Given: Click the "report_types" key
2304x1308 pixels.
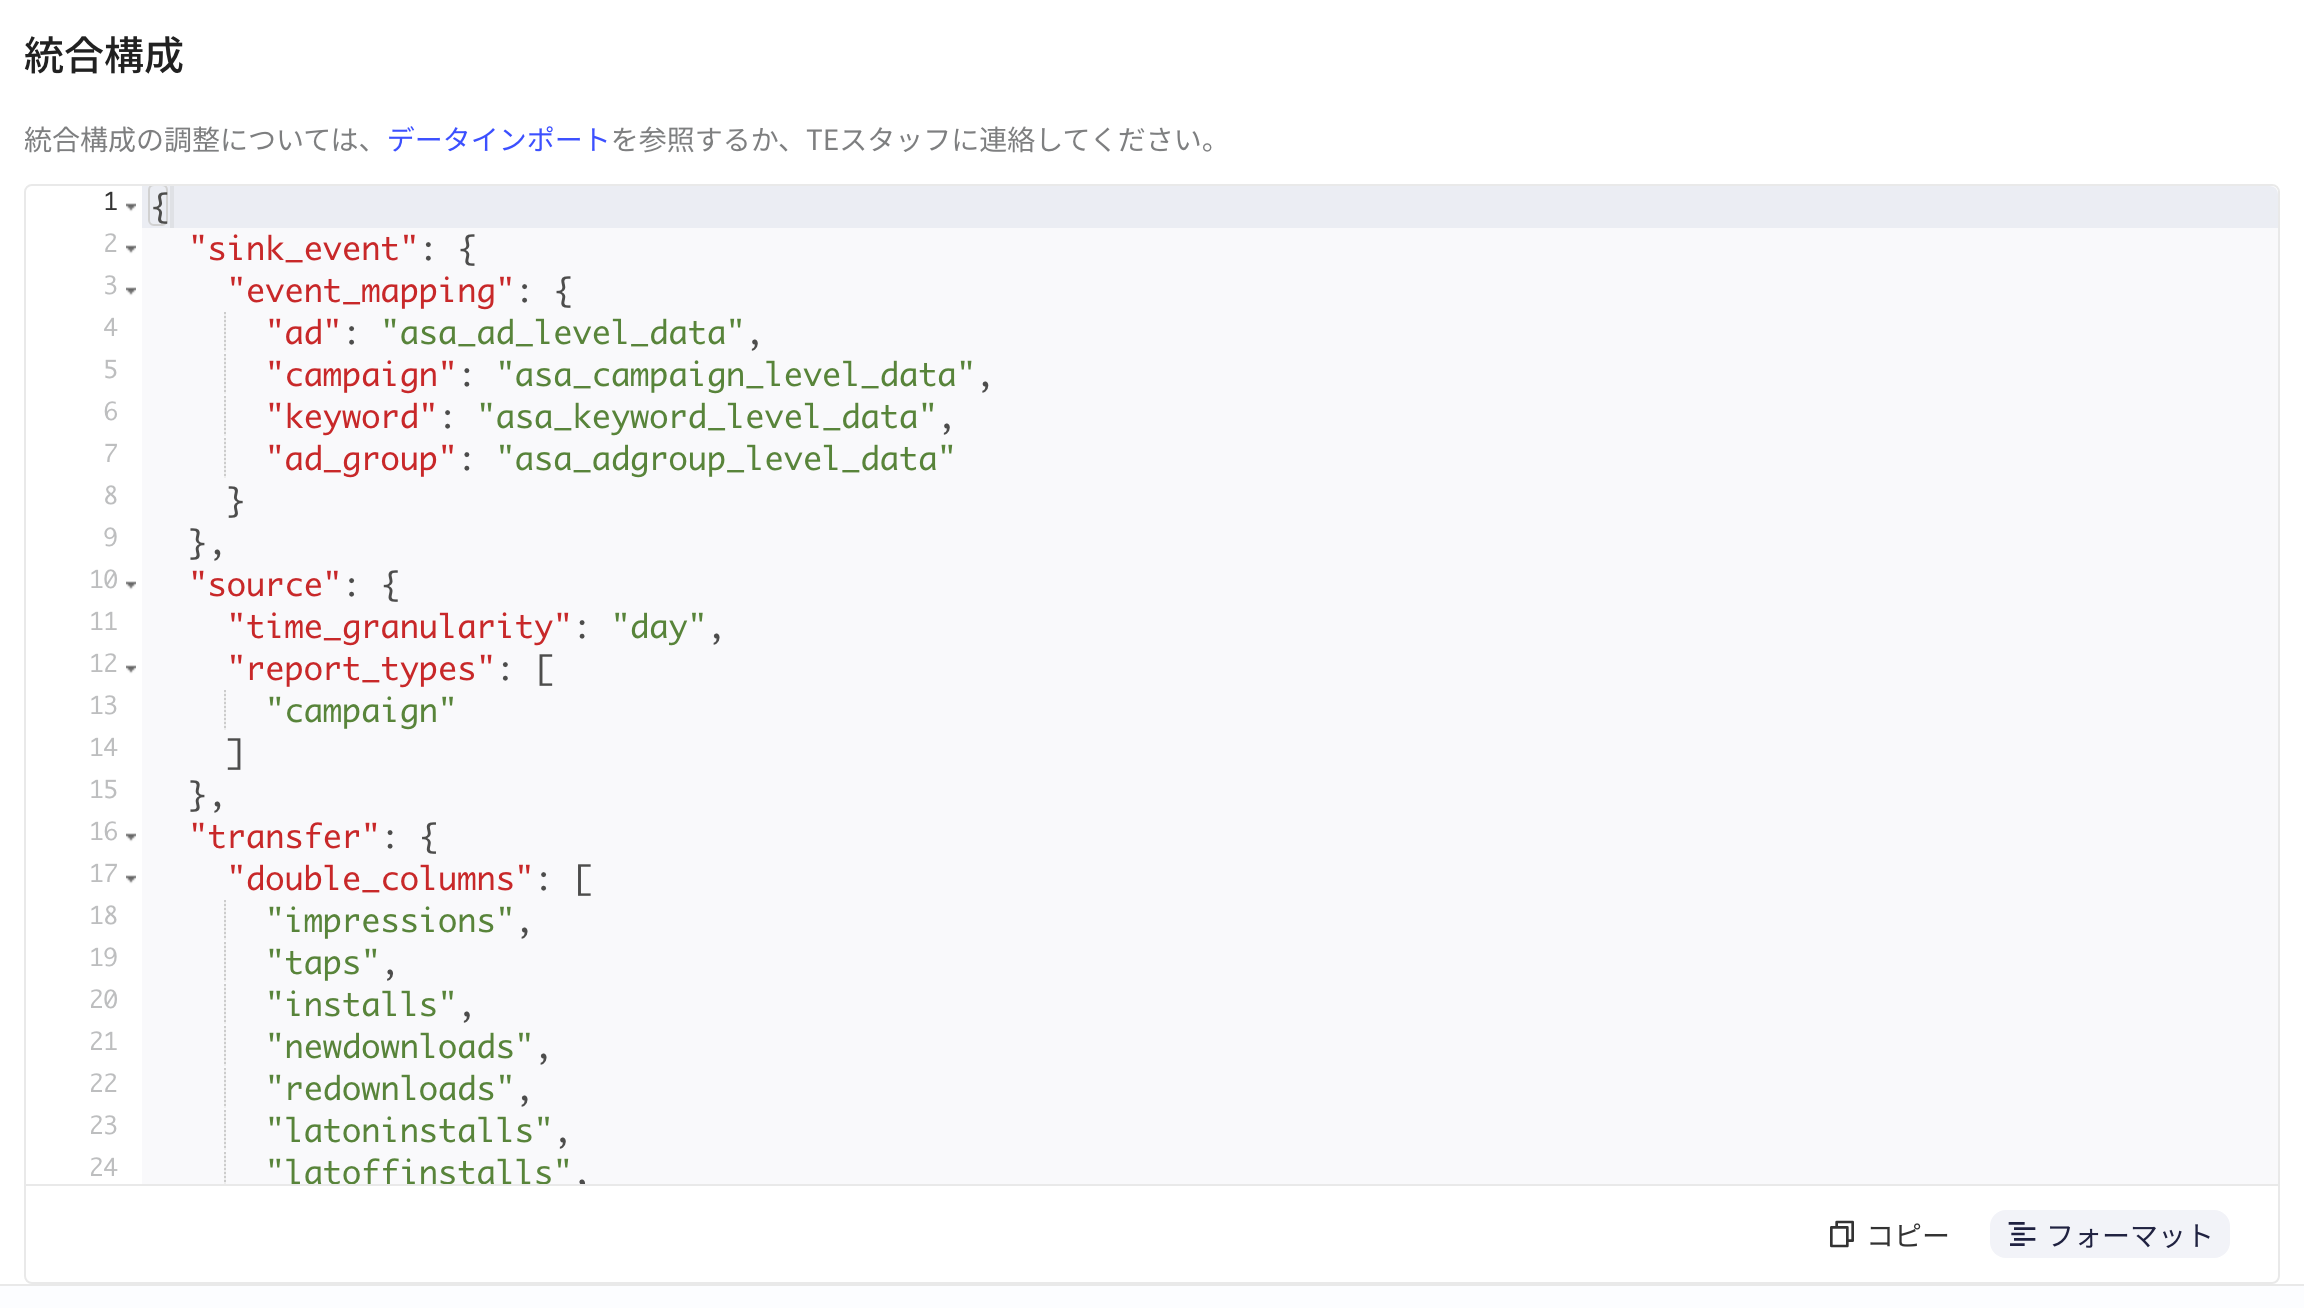Looking at the screenshot, I should pyautogui.click(x=361, y=669).
